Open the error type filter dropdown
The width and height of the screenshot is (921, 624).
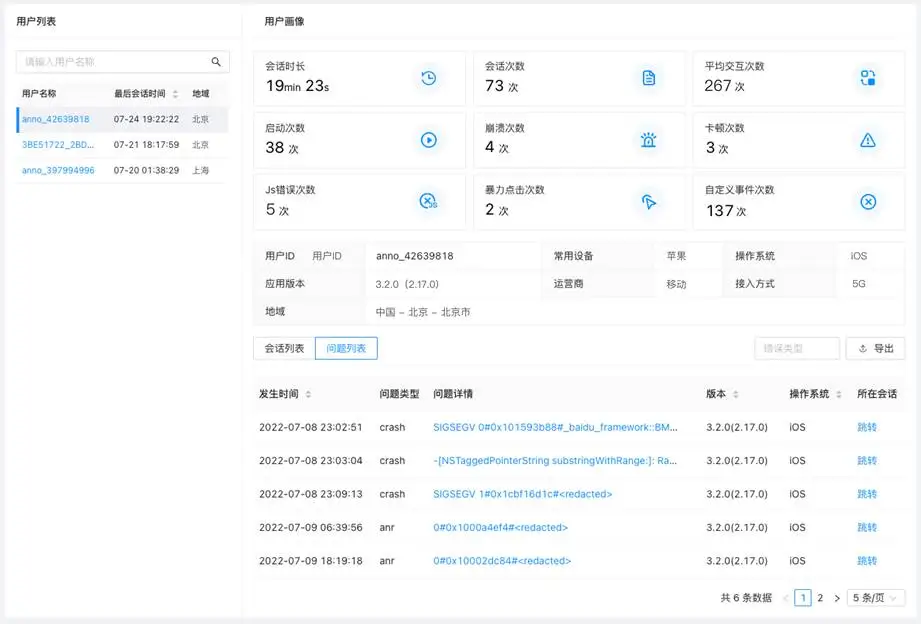tap(796, 348)
